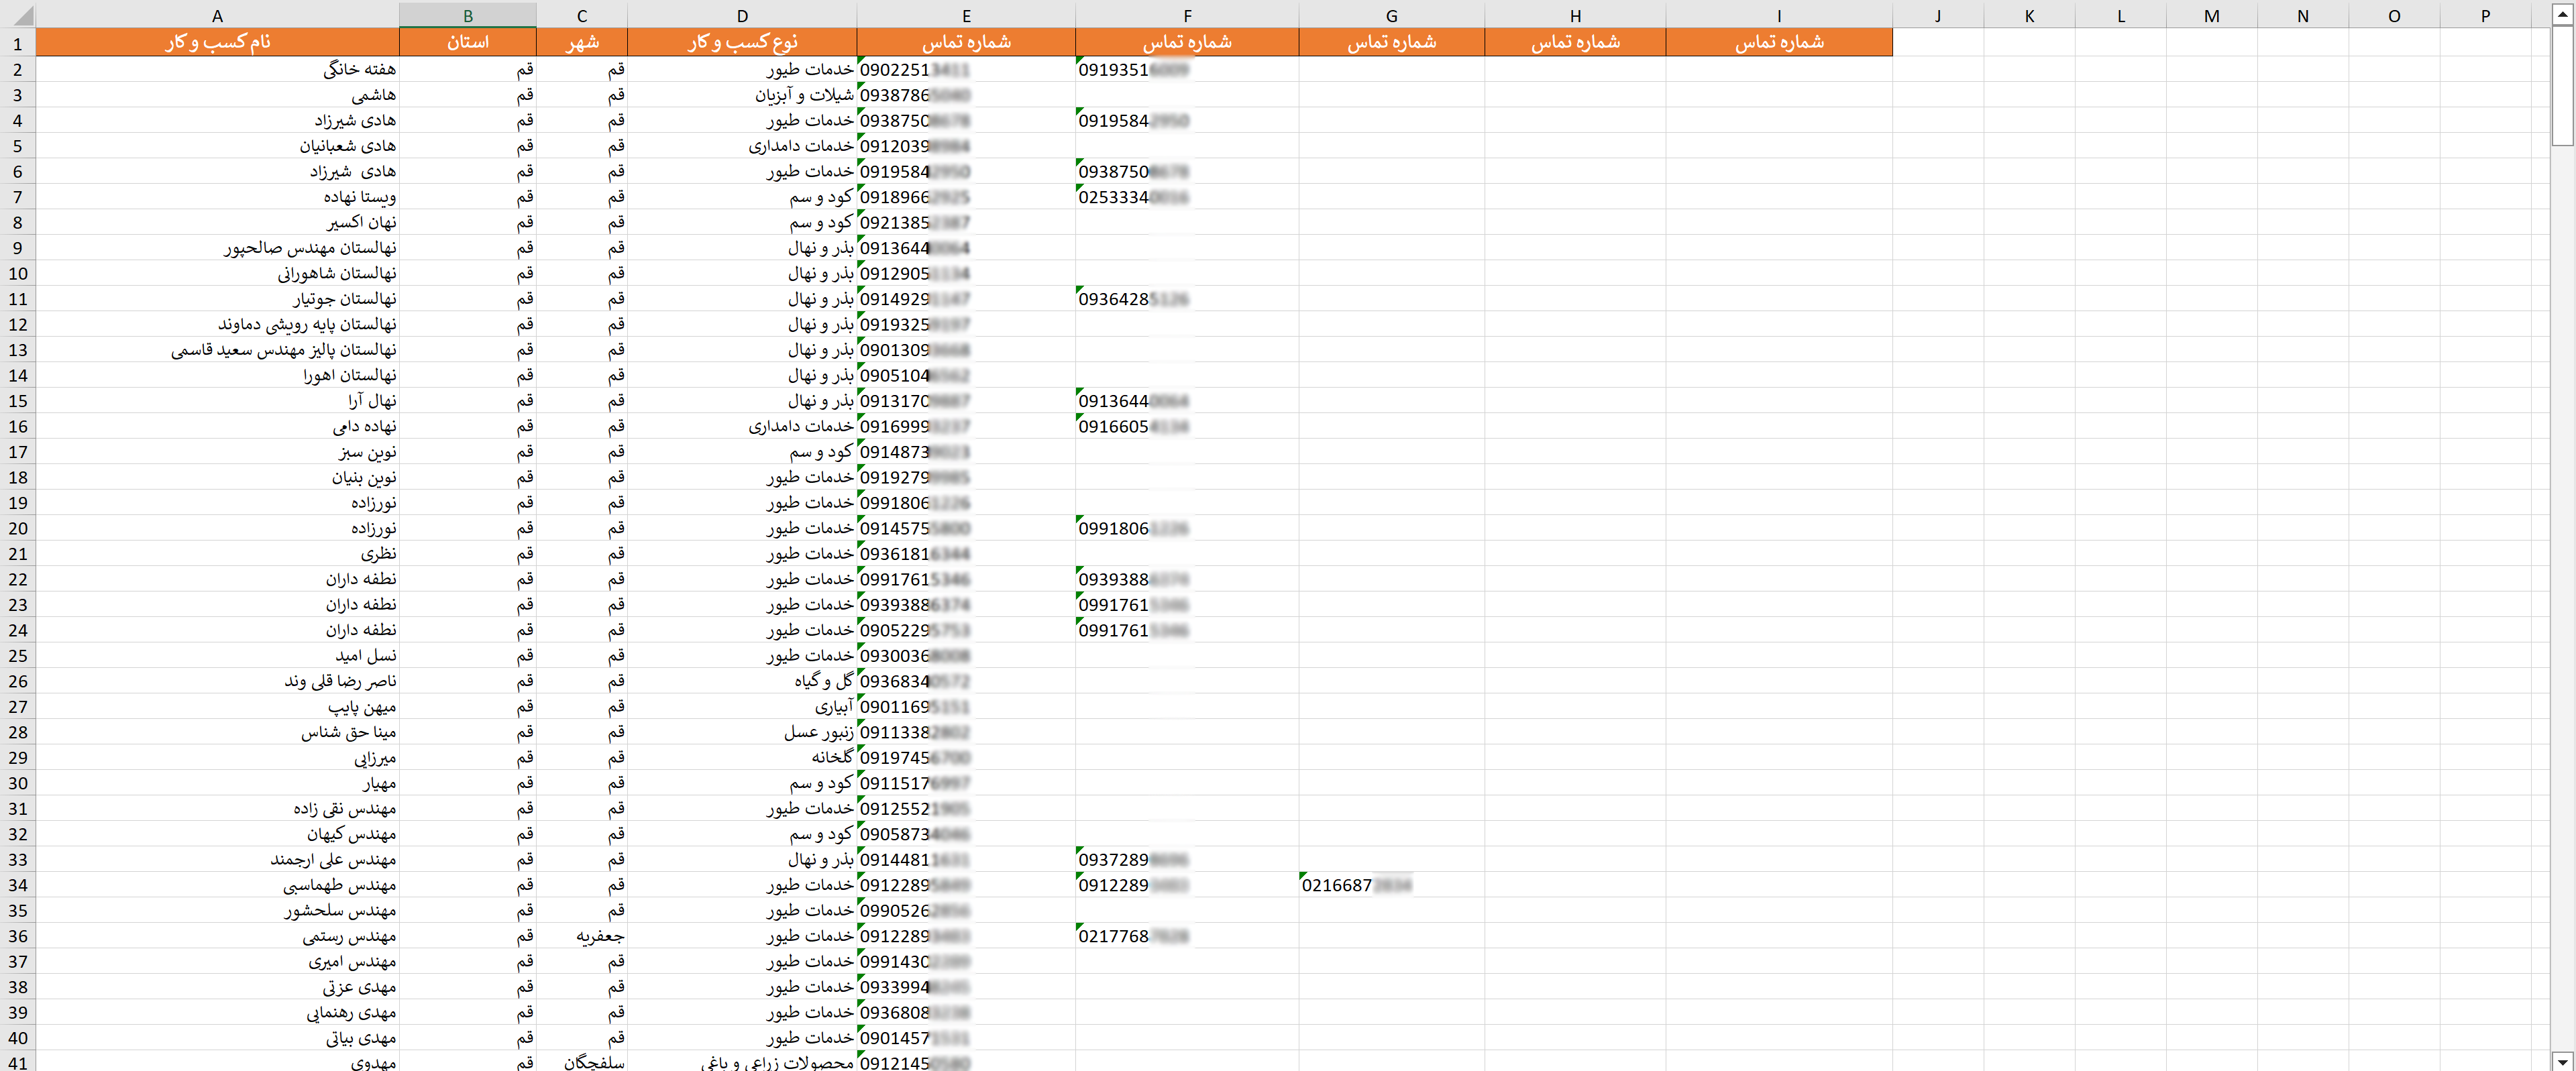This screenshot has width=2576, height=1071.
Task: Select the cell 'نهالستان مهندس صالحپور'
Action: click(217, 248)
